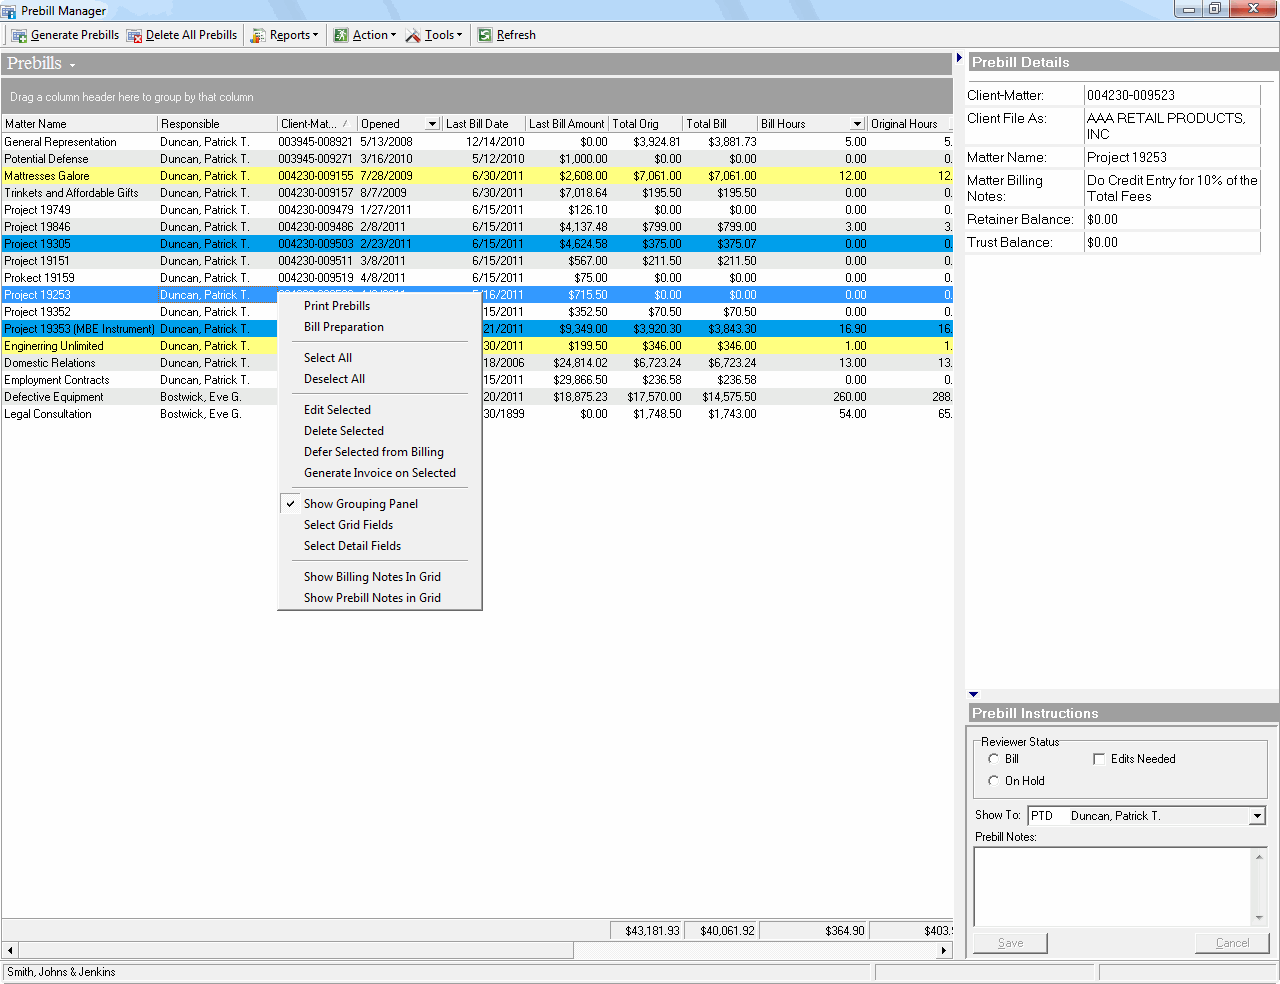
Task: Select the Bill reviewer status radio
Action: (994, 759)
